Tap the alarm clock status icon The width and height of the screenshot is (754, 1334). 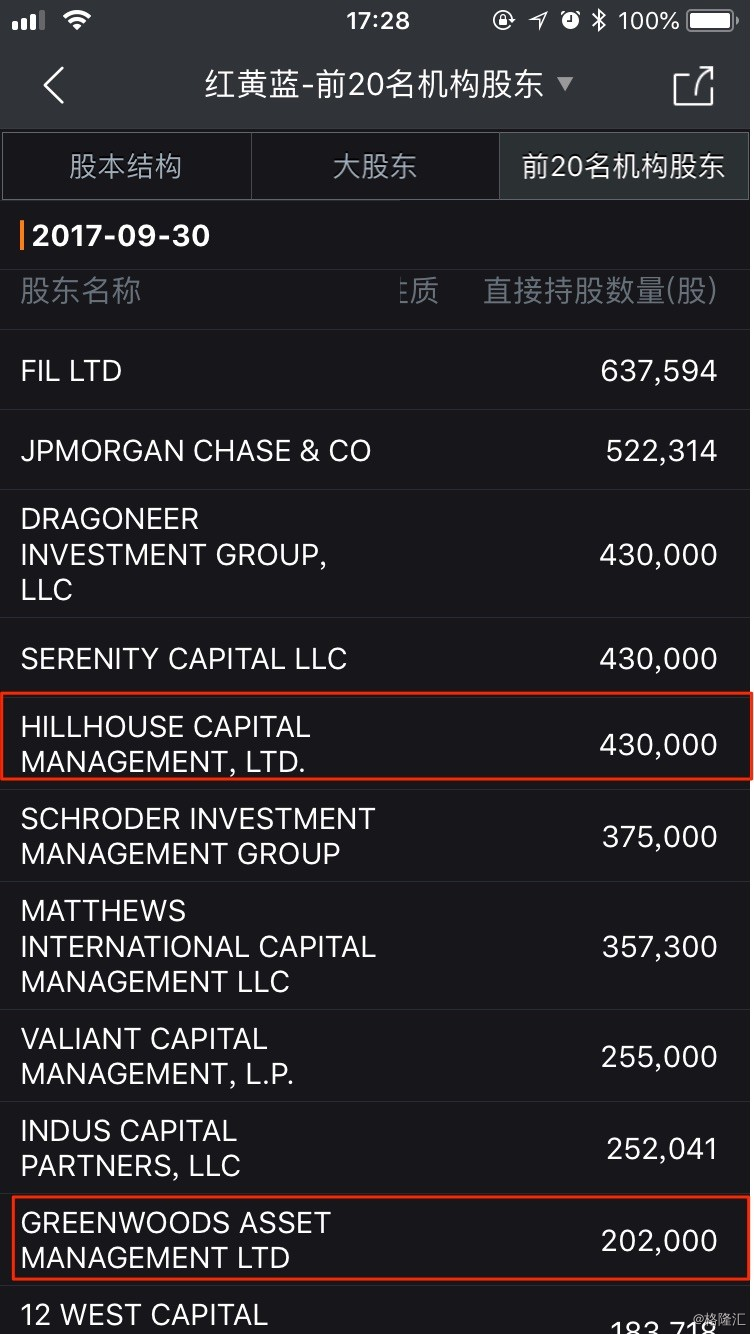[570, 21]
